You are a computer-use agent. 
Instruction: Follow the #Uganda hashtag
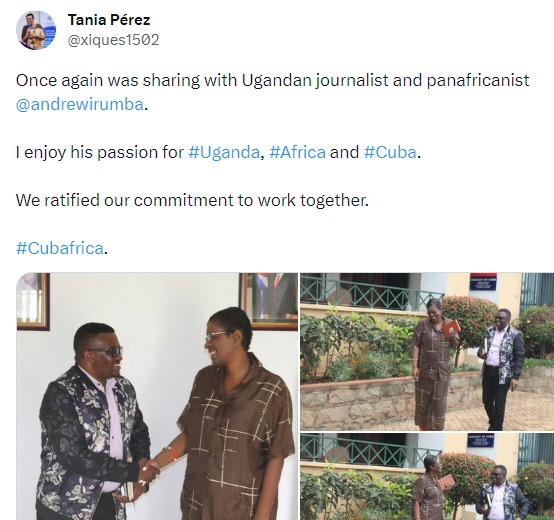[224, 152]
